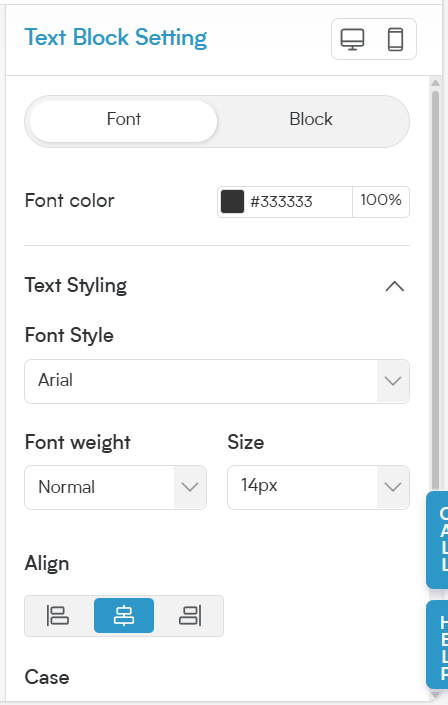Click the font color swatch

[x=233, y=201]
